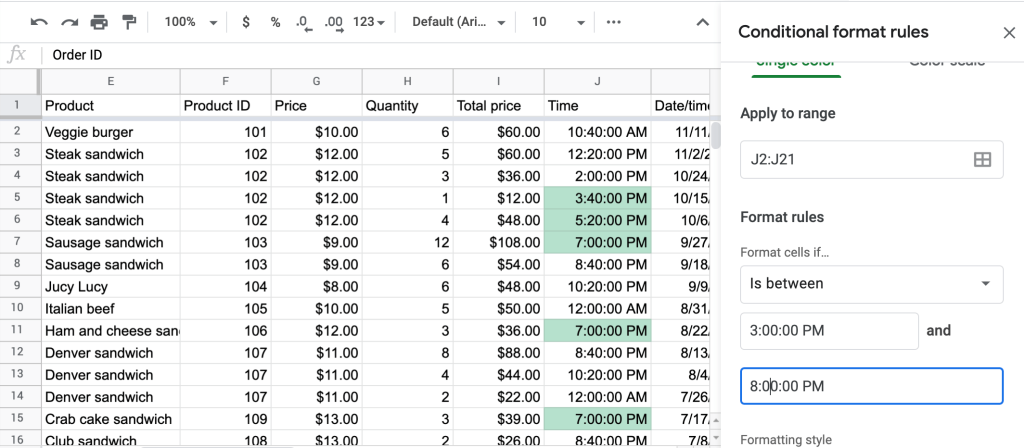Expand the 'Is between' condition dropdown
Viewport: 1024px width, 448px height.
click(x=871, y=284)
